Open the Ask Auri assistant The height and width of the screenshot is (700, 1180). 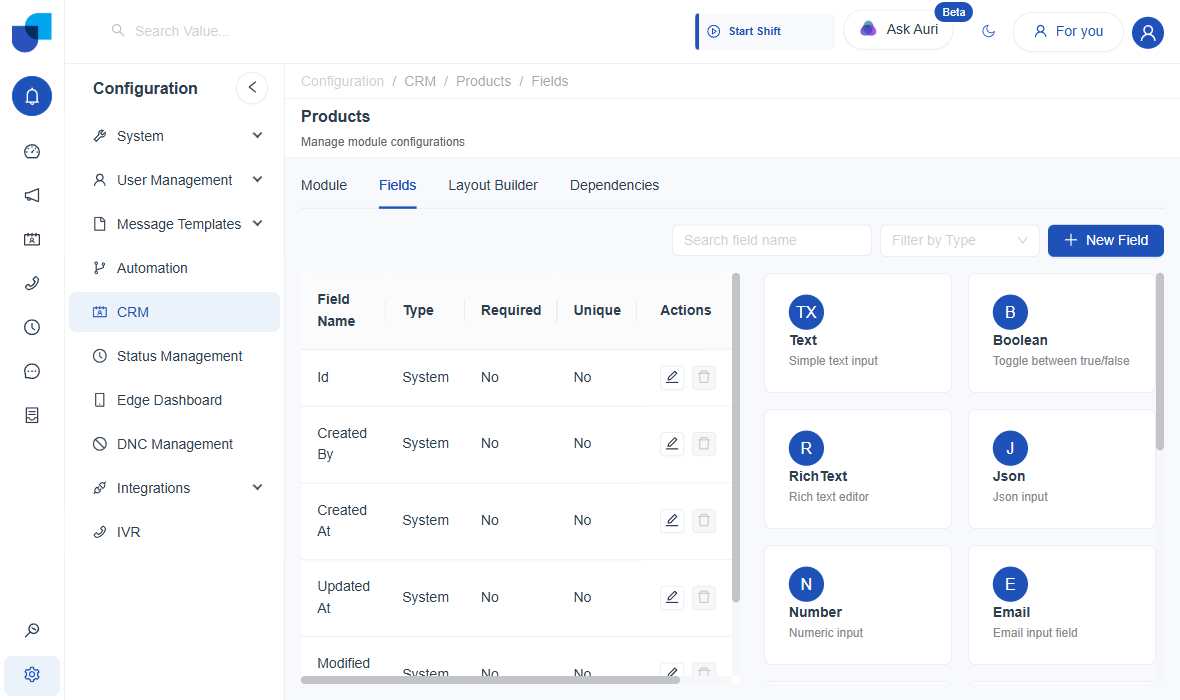pyautogui.click(x=899, y=29)
